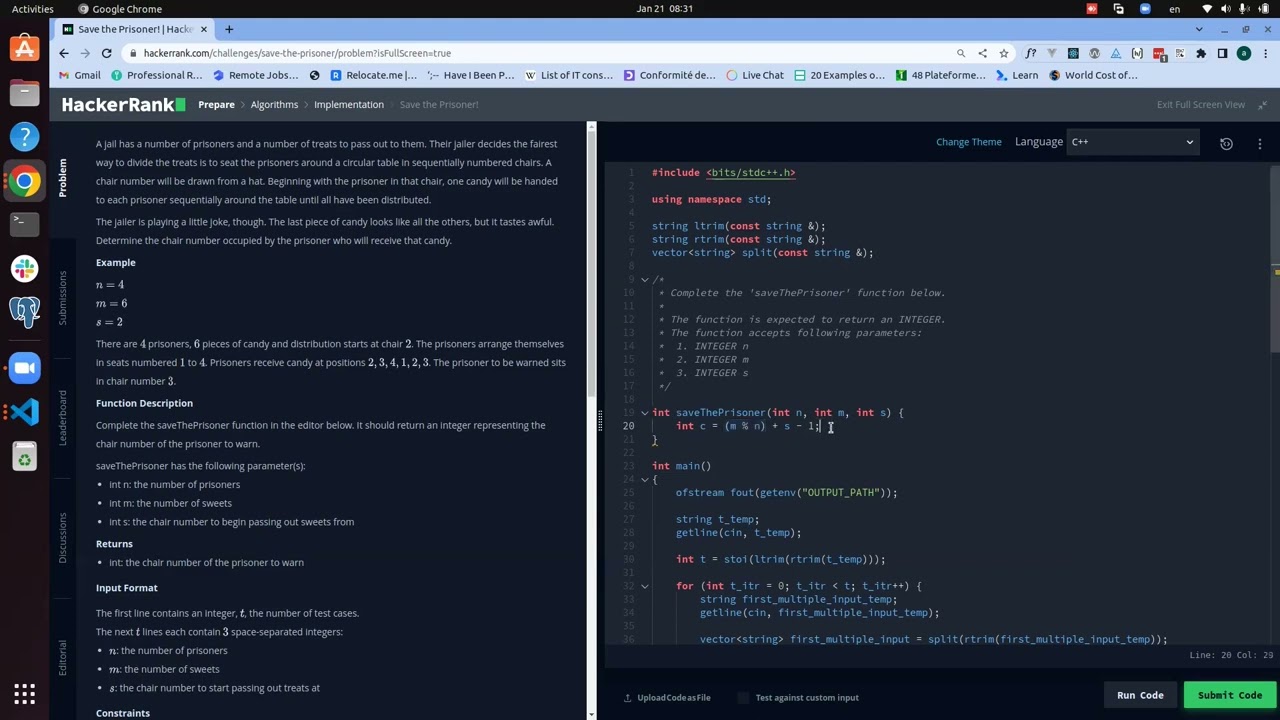Open the Gmail bookmark
The height and width of the screenshot is (720, 1280).
click(80, 75)
